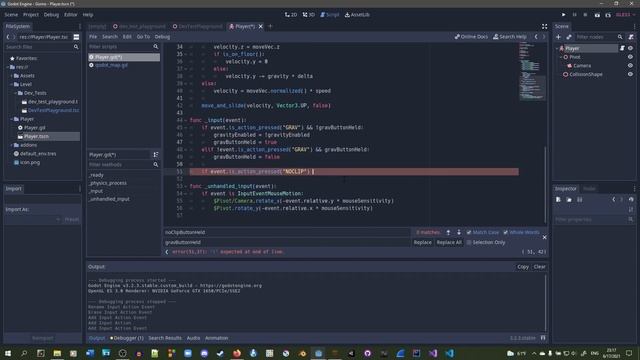Image resolution: width=640 pixels, height=360 pixels.
Task: Copy the Output log
Action: point(523,267)
